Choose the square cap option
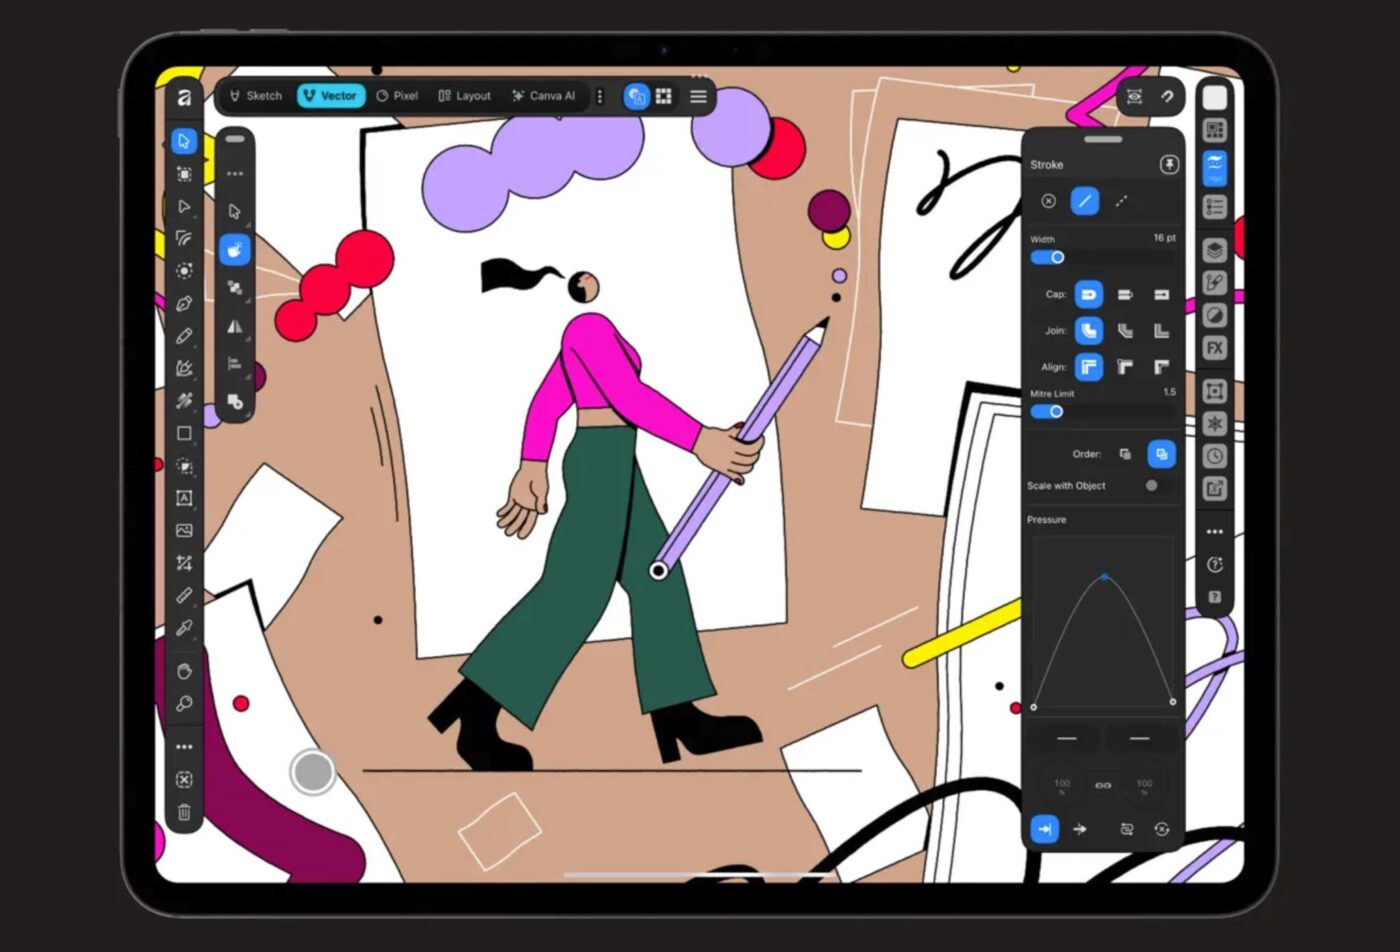The image size is (1400, 952). [1161, 295]
